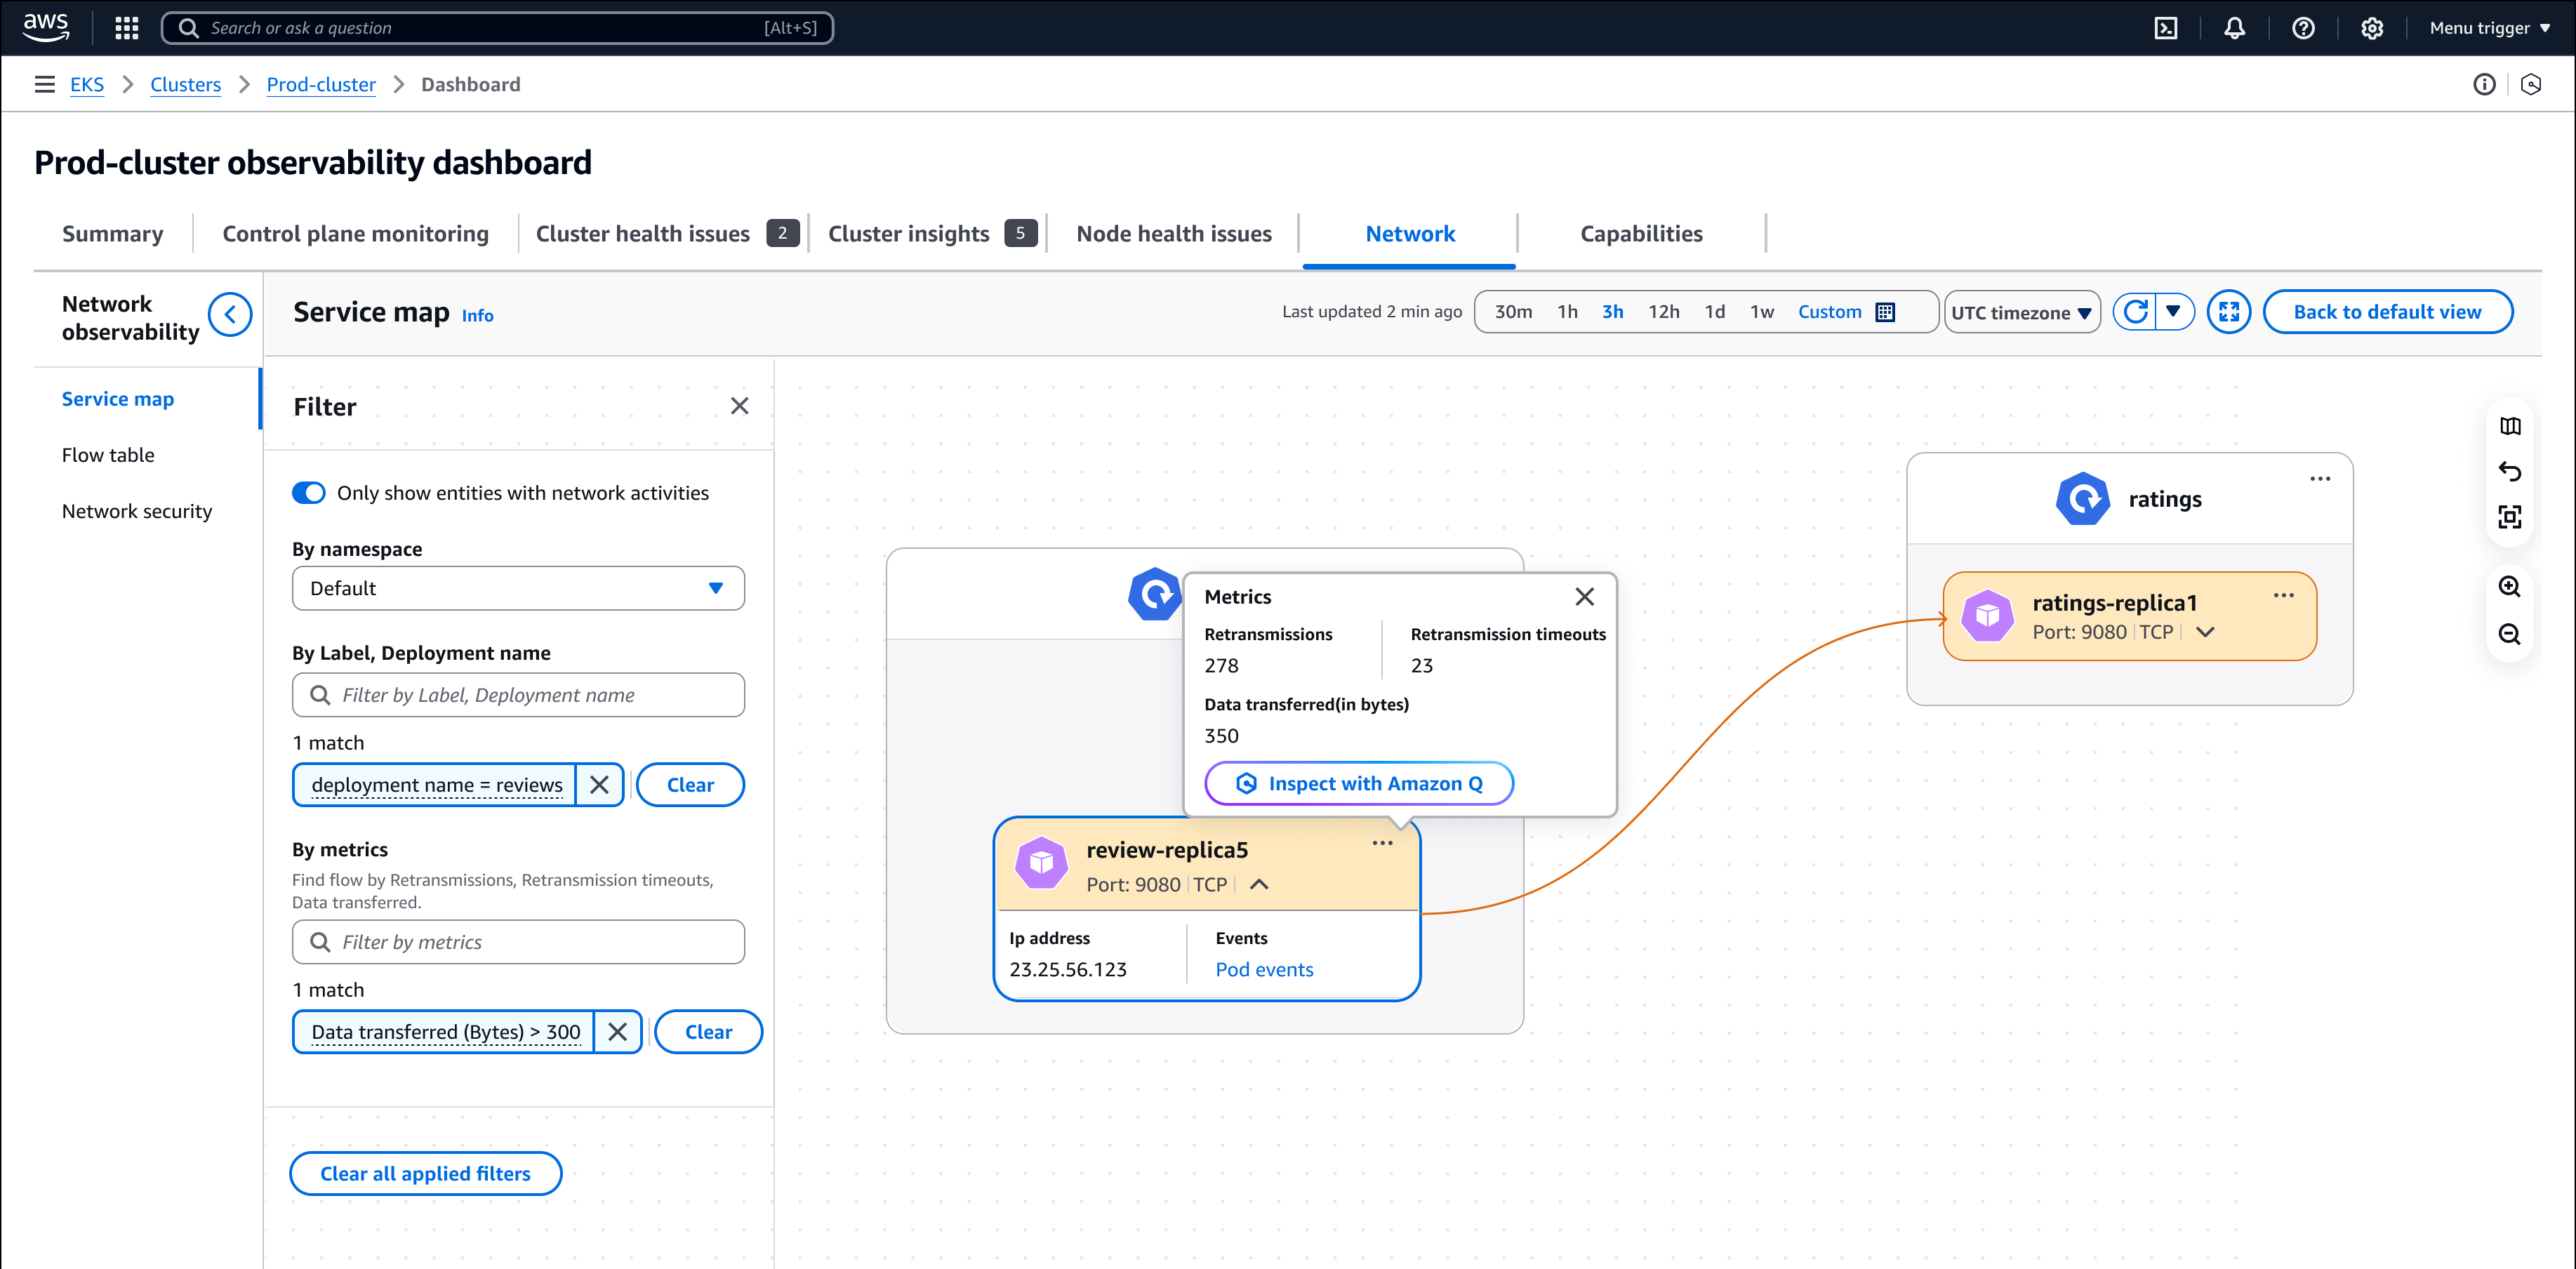Toggle Only show entities with network activities
2576x1269 pixels.
pyautogui.click(x=309, y=493)
